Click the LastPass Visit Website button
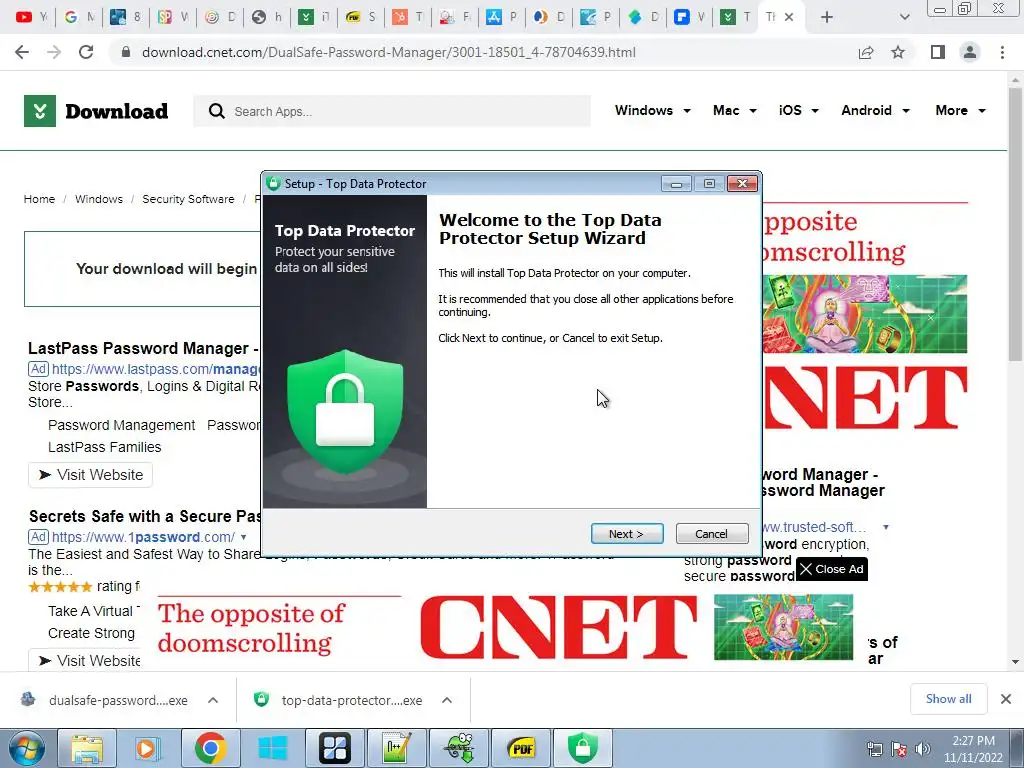 (x=90, y=475)
